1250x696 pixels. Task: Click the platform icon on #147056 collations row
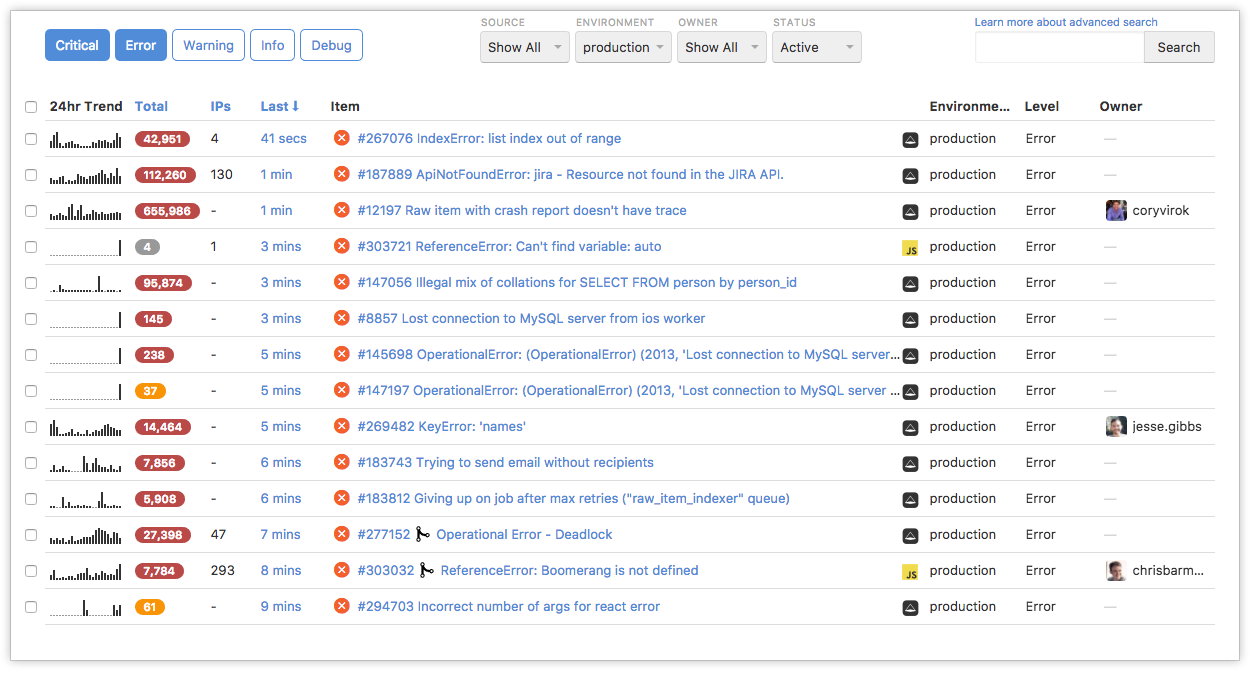[910, 284]
